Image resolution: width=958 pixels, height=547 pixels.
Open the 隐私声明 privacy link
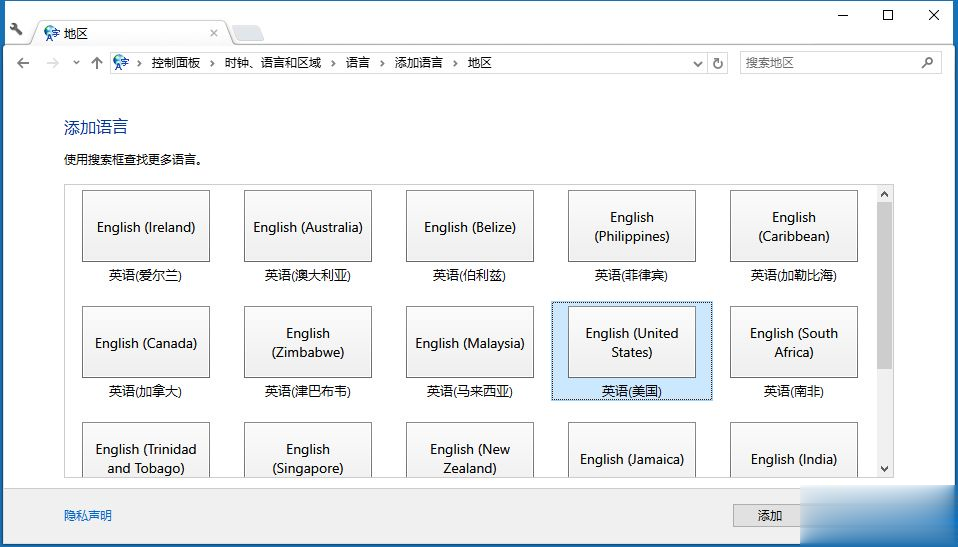(88, 516)
